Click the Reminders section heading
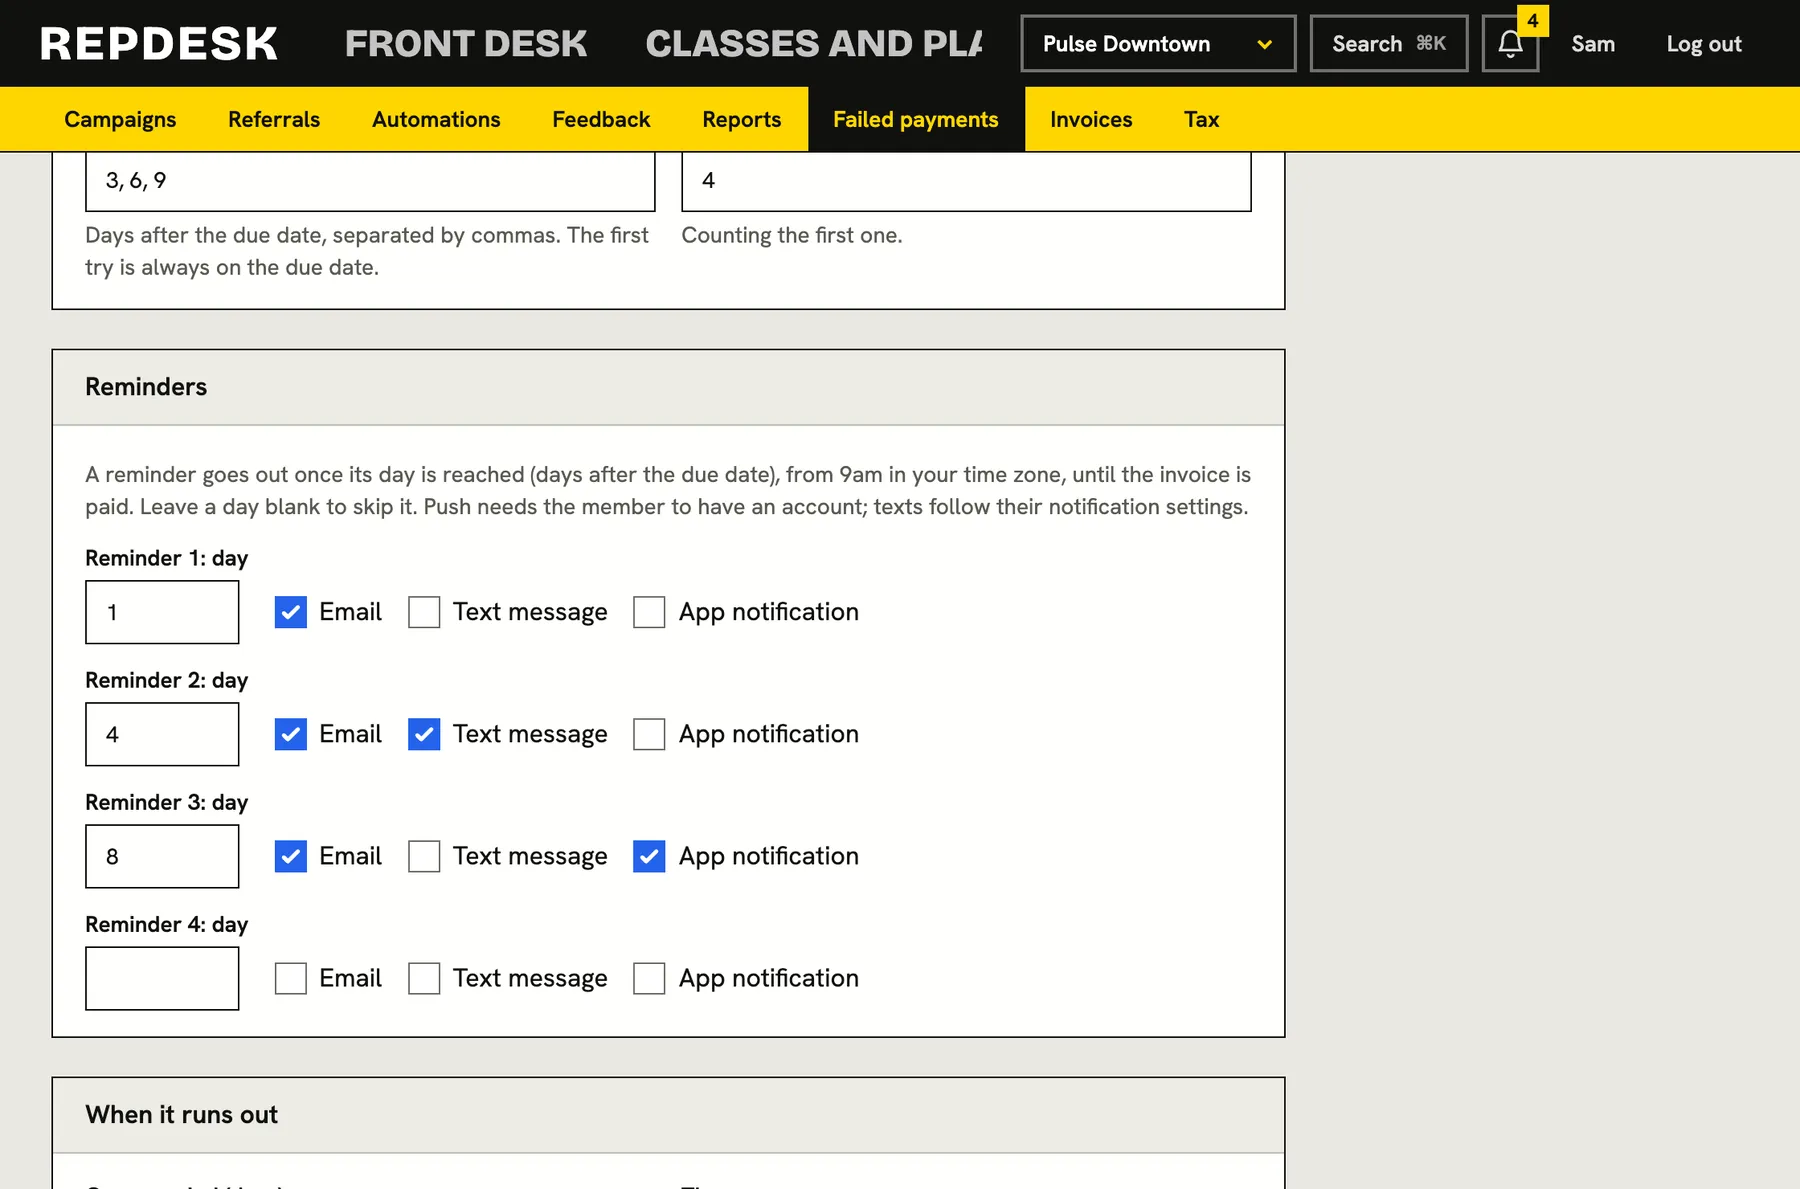 (146, 387)
